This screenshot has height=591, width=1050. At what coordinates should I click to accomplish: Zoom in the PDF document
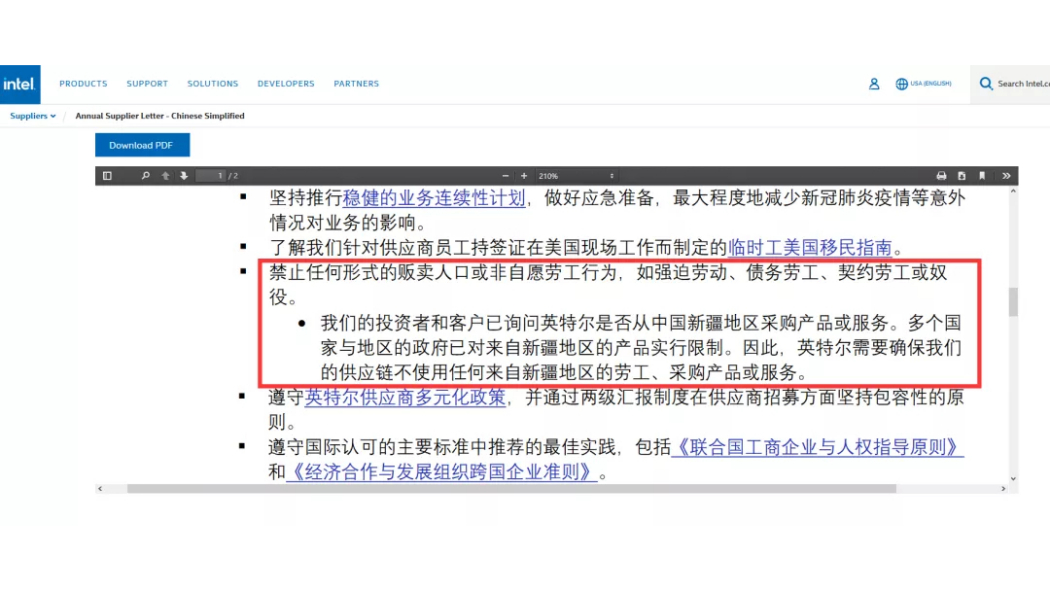(525, 176)
